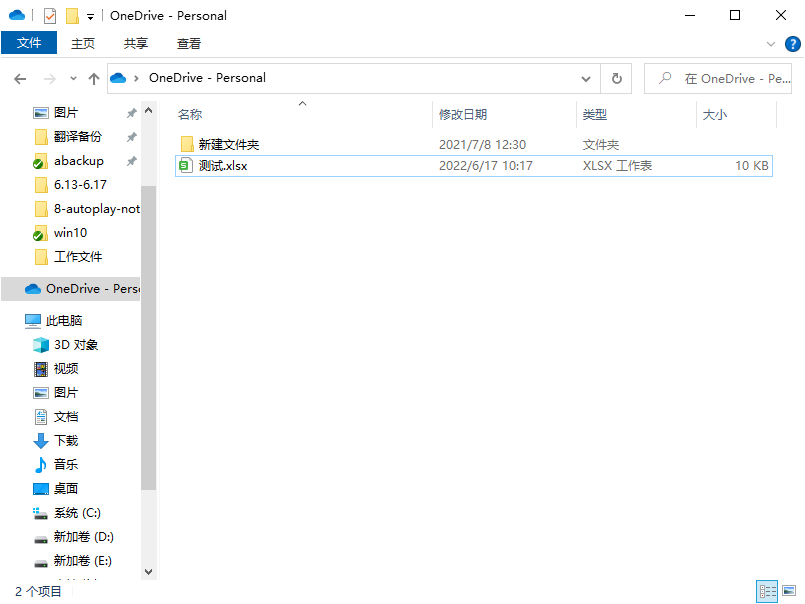Switch to large icons view layout
This screenshot has height=604, width=805.
coord(789,591)
